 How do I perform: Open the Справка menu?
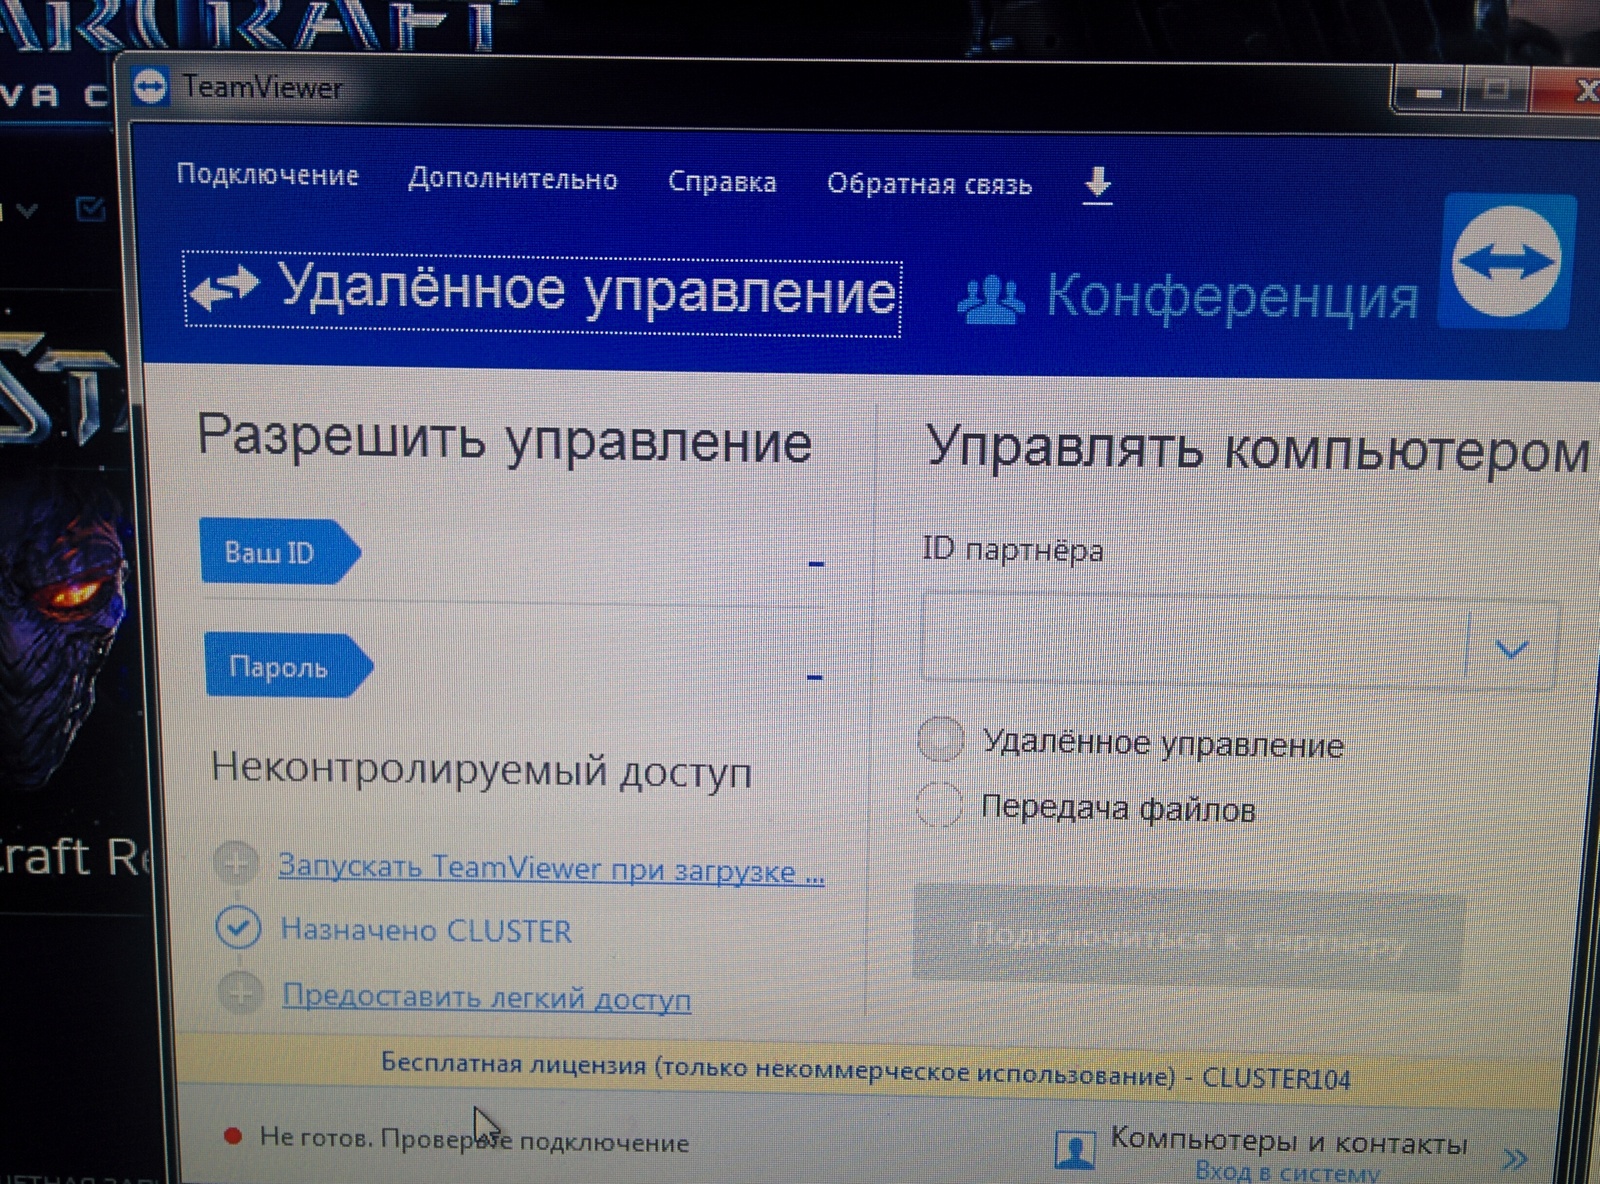(x=722, y=183)
